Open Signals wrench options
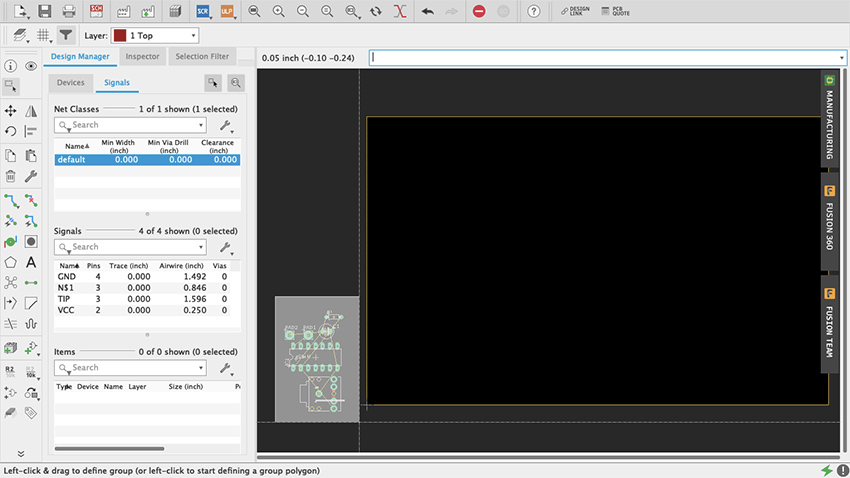 point(226,248)
